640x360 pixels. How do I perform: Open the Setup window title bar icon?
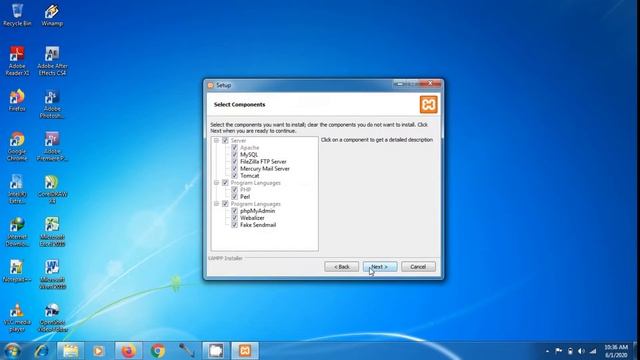[211, 85]
